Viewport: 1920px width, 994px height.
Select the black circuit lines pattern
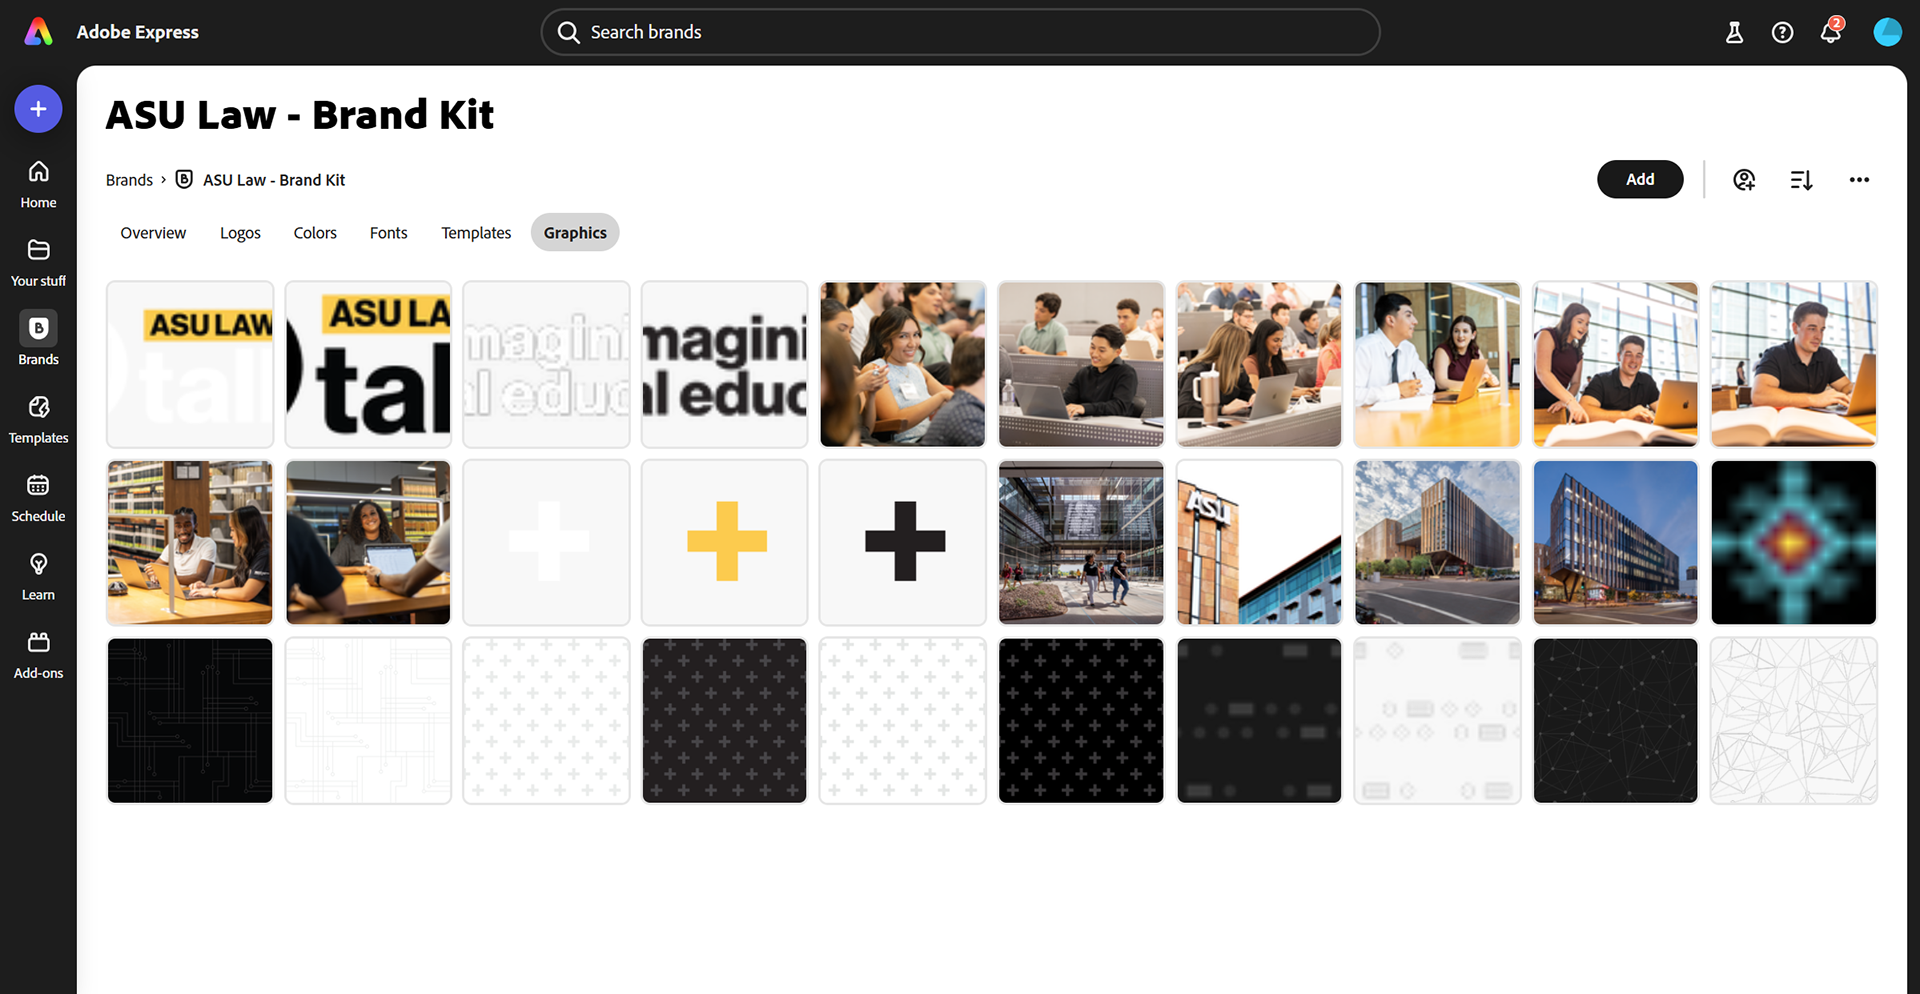pyautogui.click(x=190, y=721)
